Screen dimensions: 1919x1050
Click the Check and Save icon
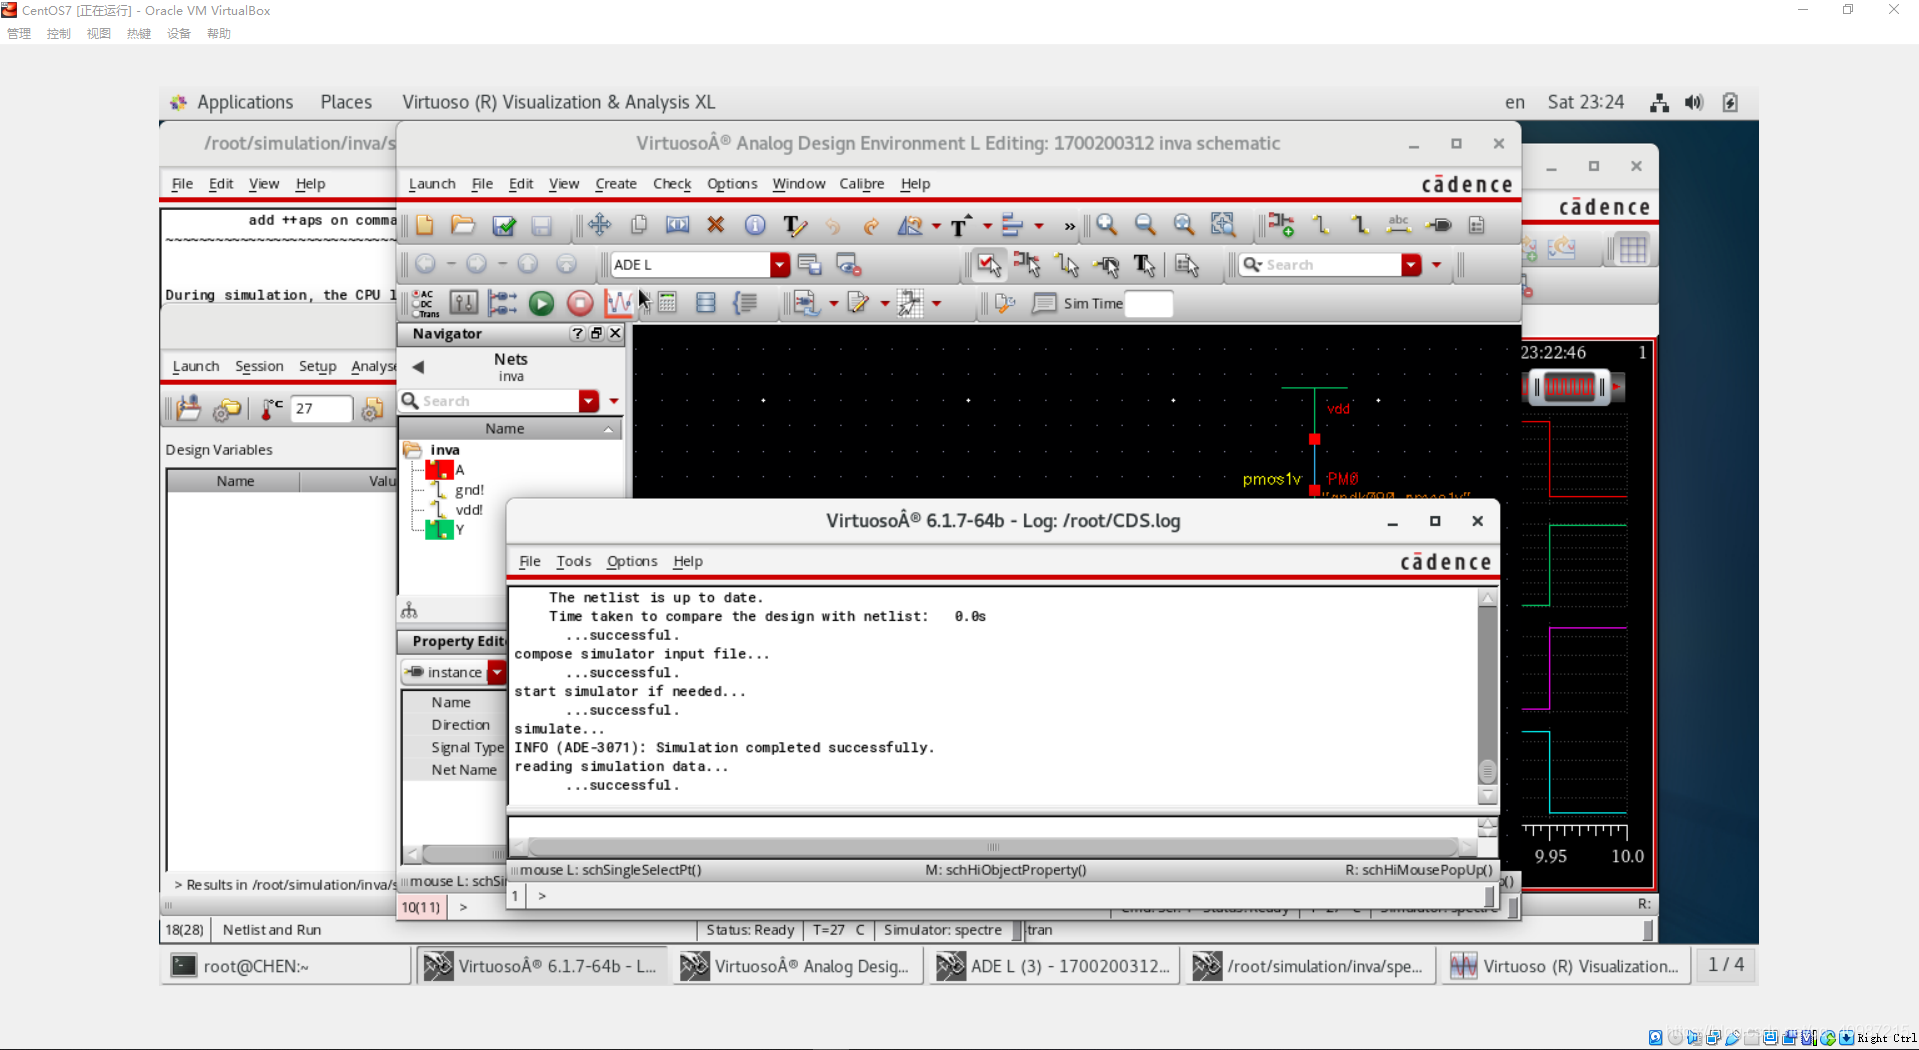click(x=504, y=226)
